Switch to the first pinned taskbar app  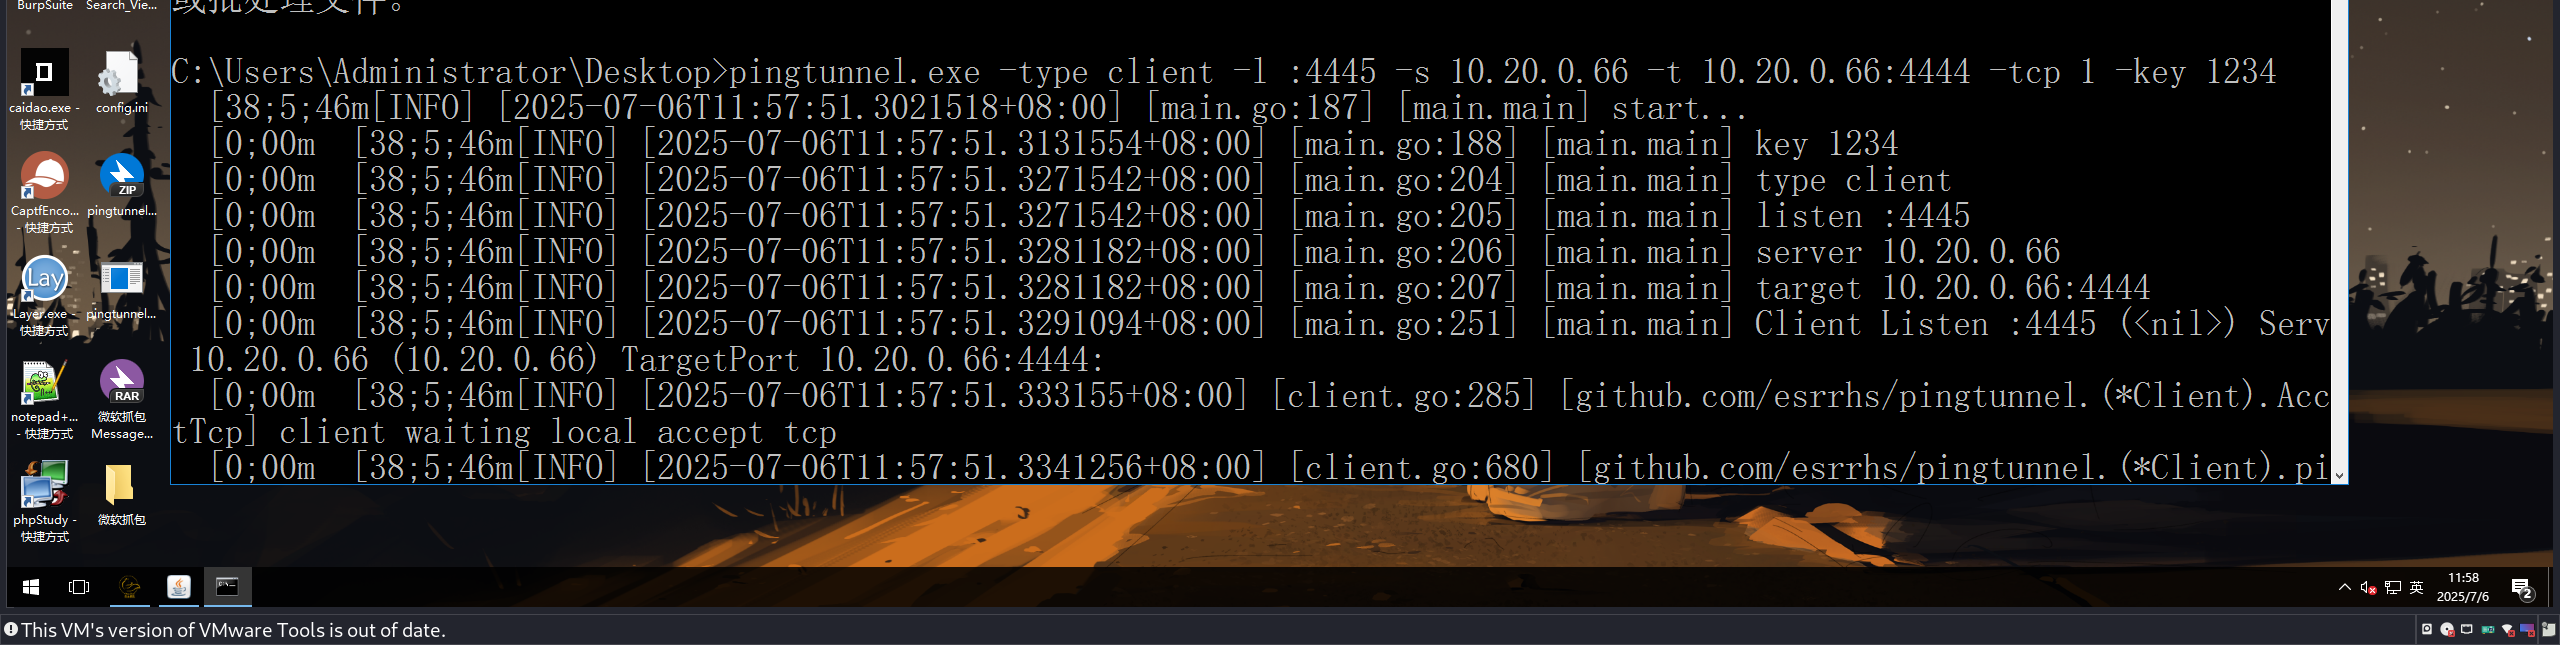pyautogui.click(x=130, y=587)
